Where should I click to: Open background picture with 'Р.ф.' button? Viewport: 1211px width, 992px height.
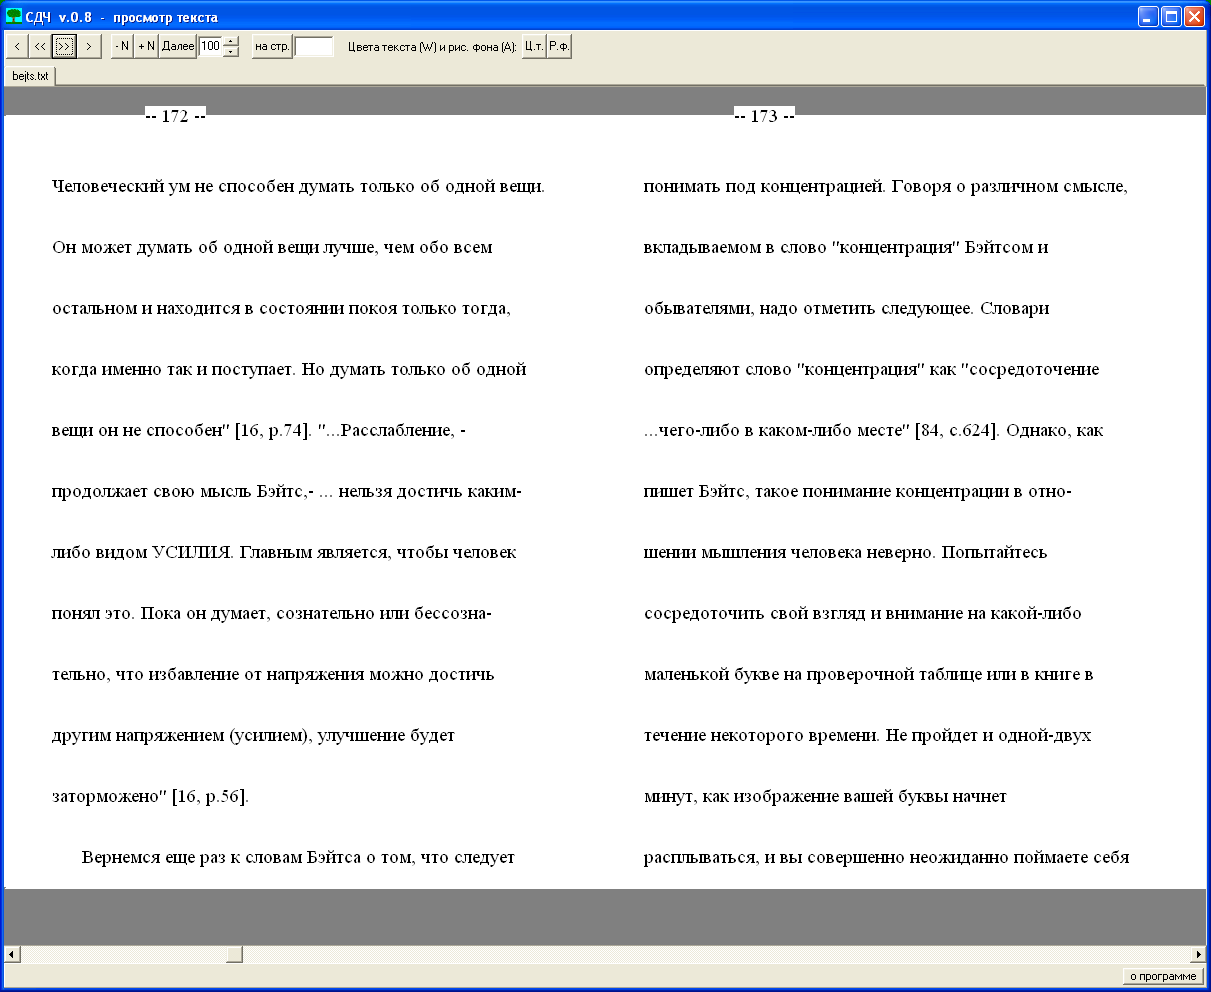pos(559,46)
